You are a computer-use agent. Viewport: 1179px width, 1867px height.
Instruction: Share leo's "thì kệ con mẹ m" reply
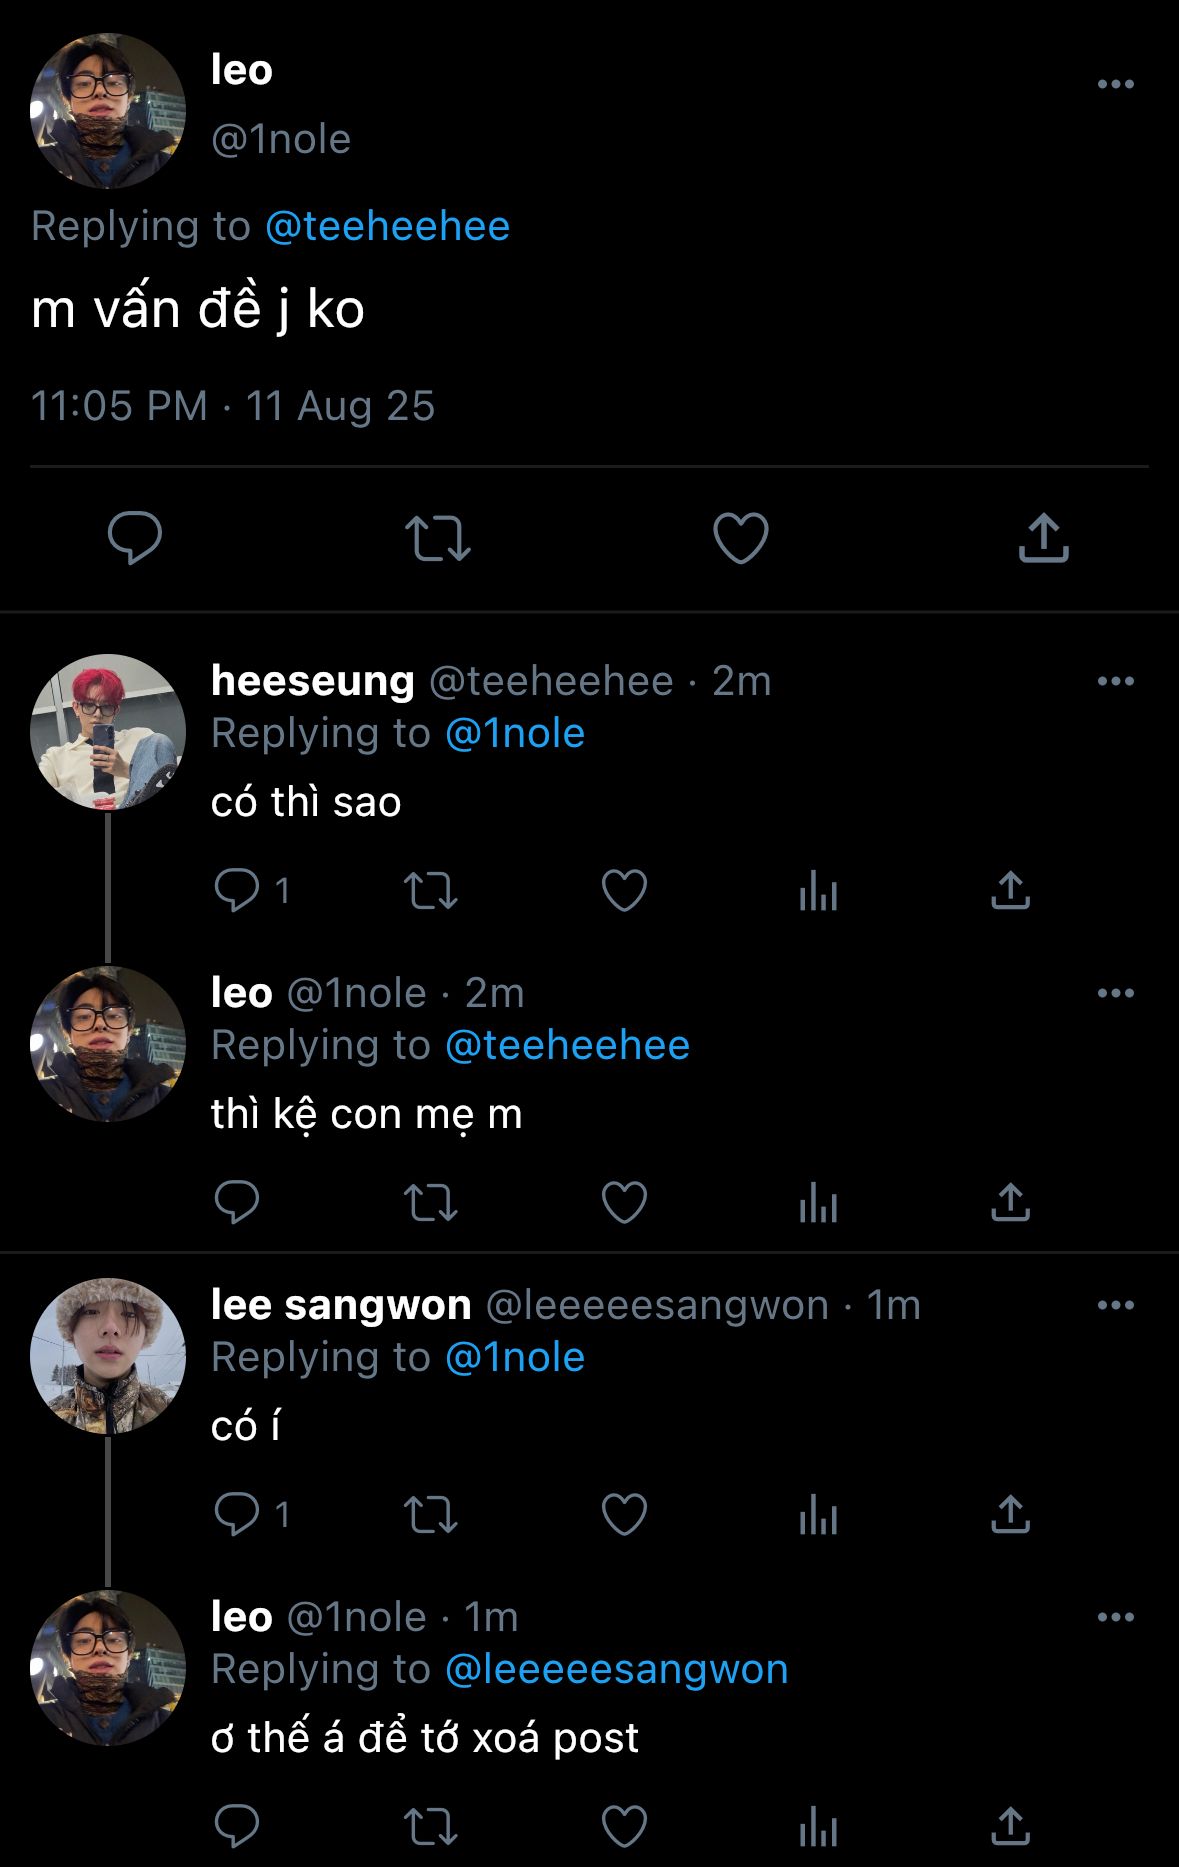pos(1010,1202)
